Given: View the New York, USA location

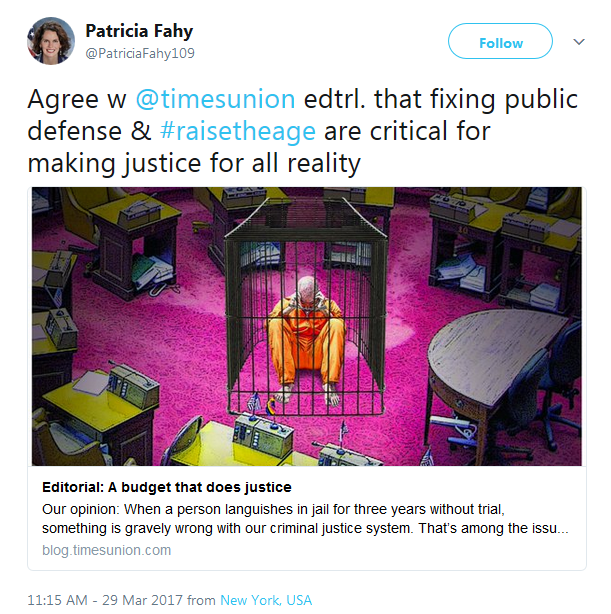Looking at the screenshot, I should point(266,600).
